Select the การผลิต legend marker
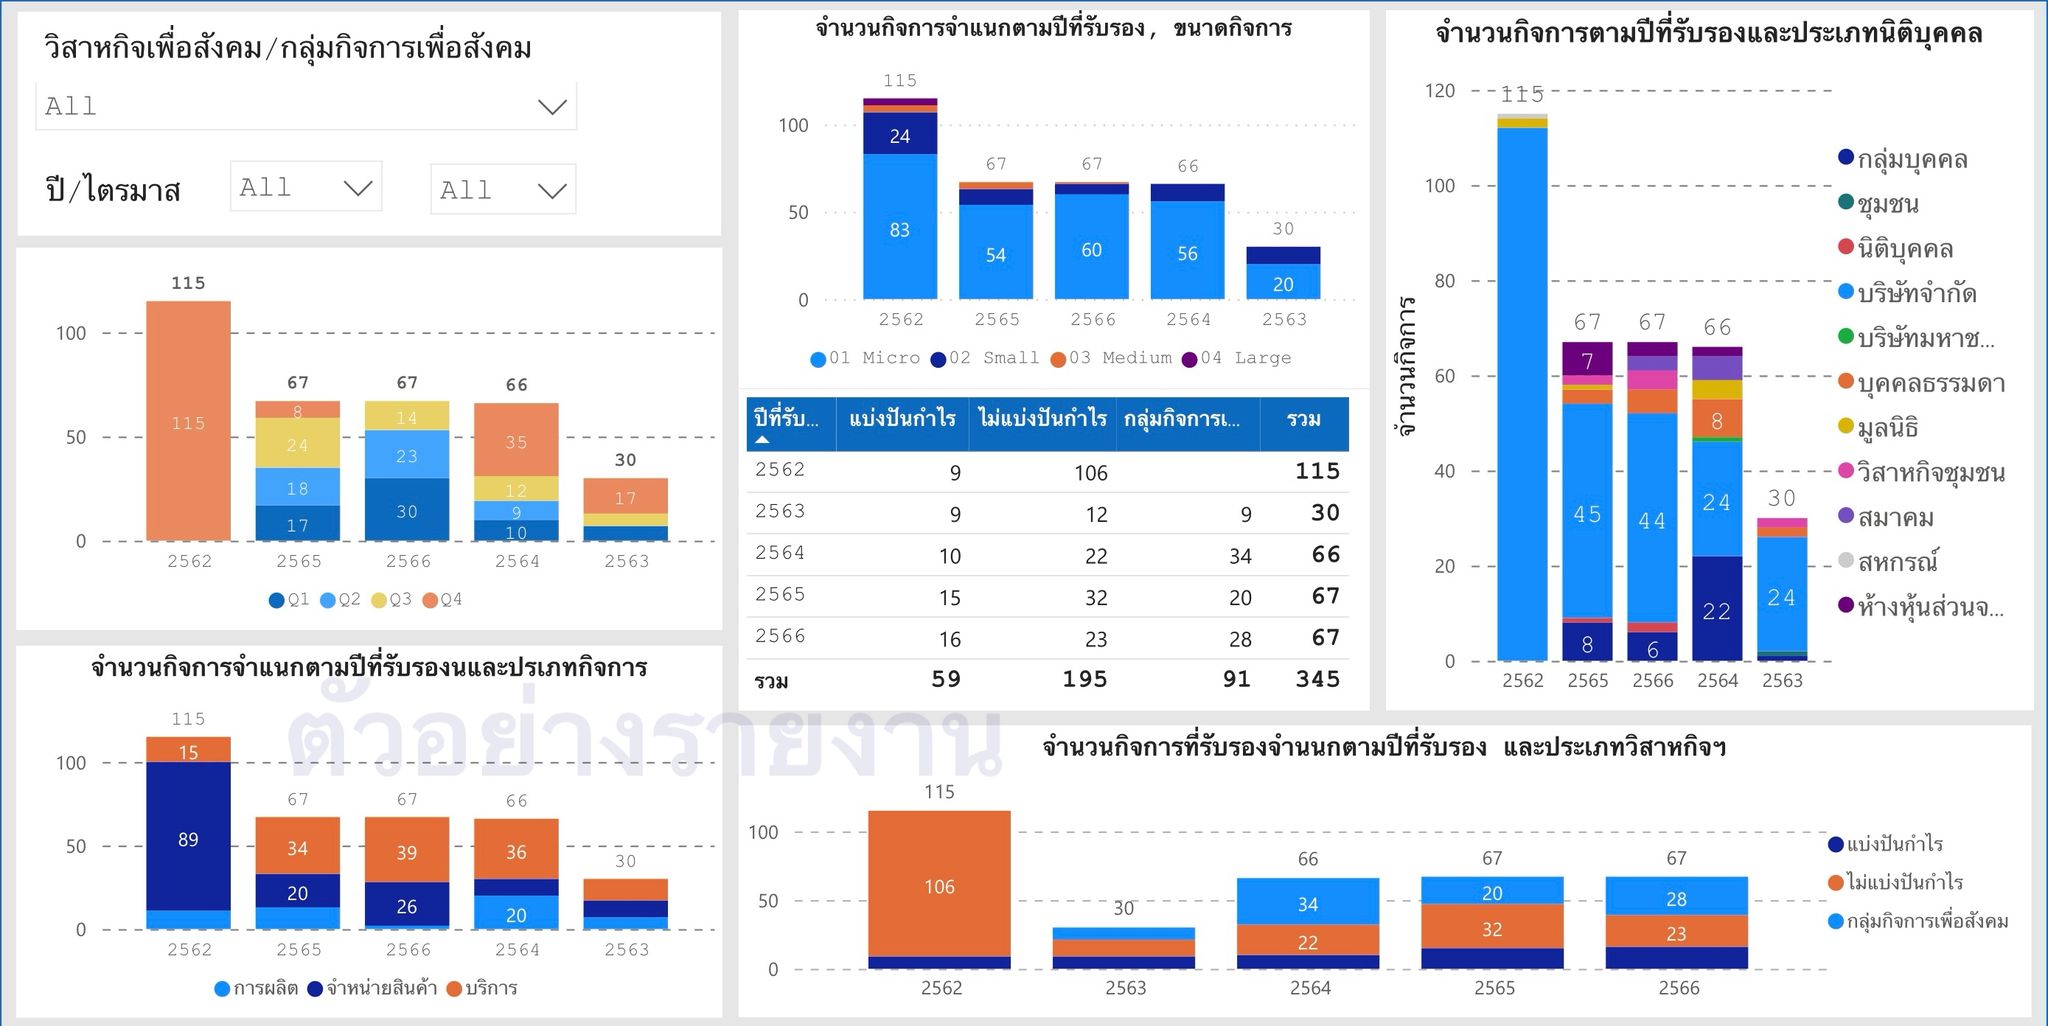 tap(222, 989)
